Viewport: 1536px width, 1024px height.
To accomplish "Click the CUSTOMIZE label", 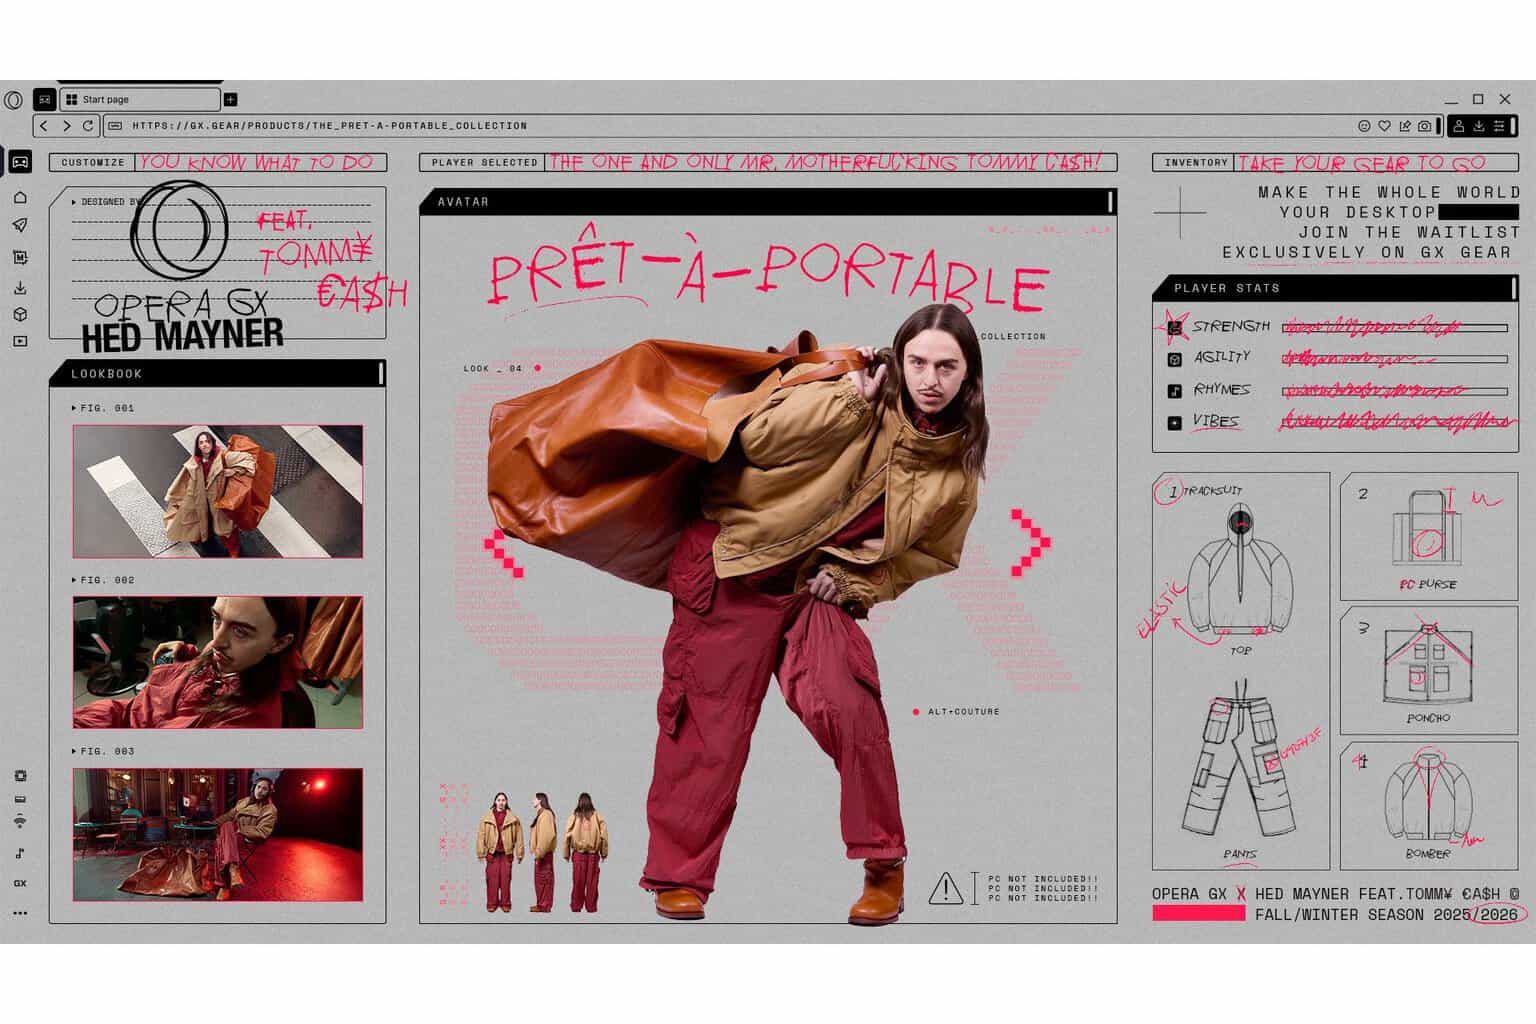I will coord(93,162).
